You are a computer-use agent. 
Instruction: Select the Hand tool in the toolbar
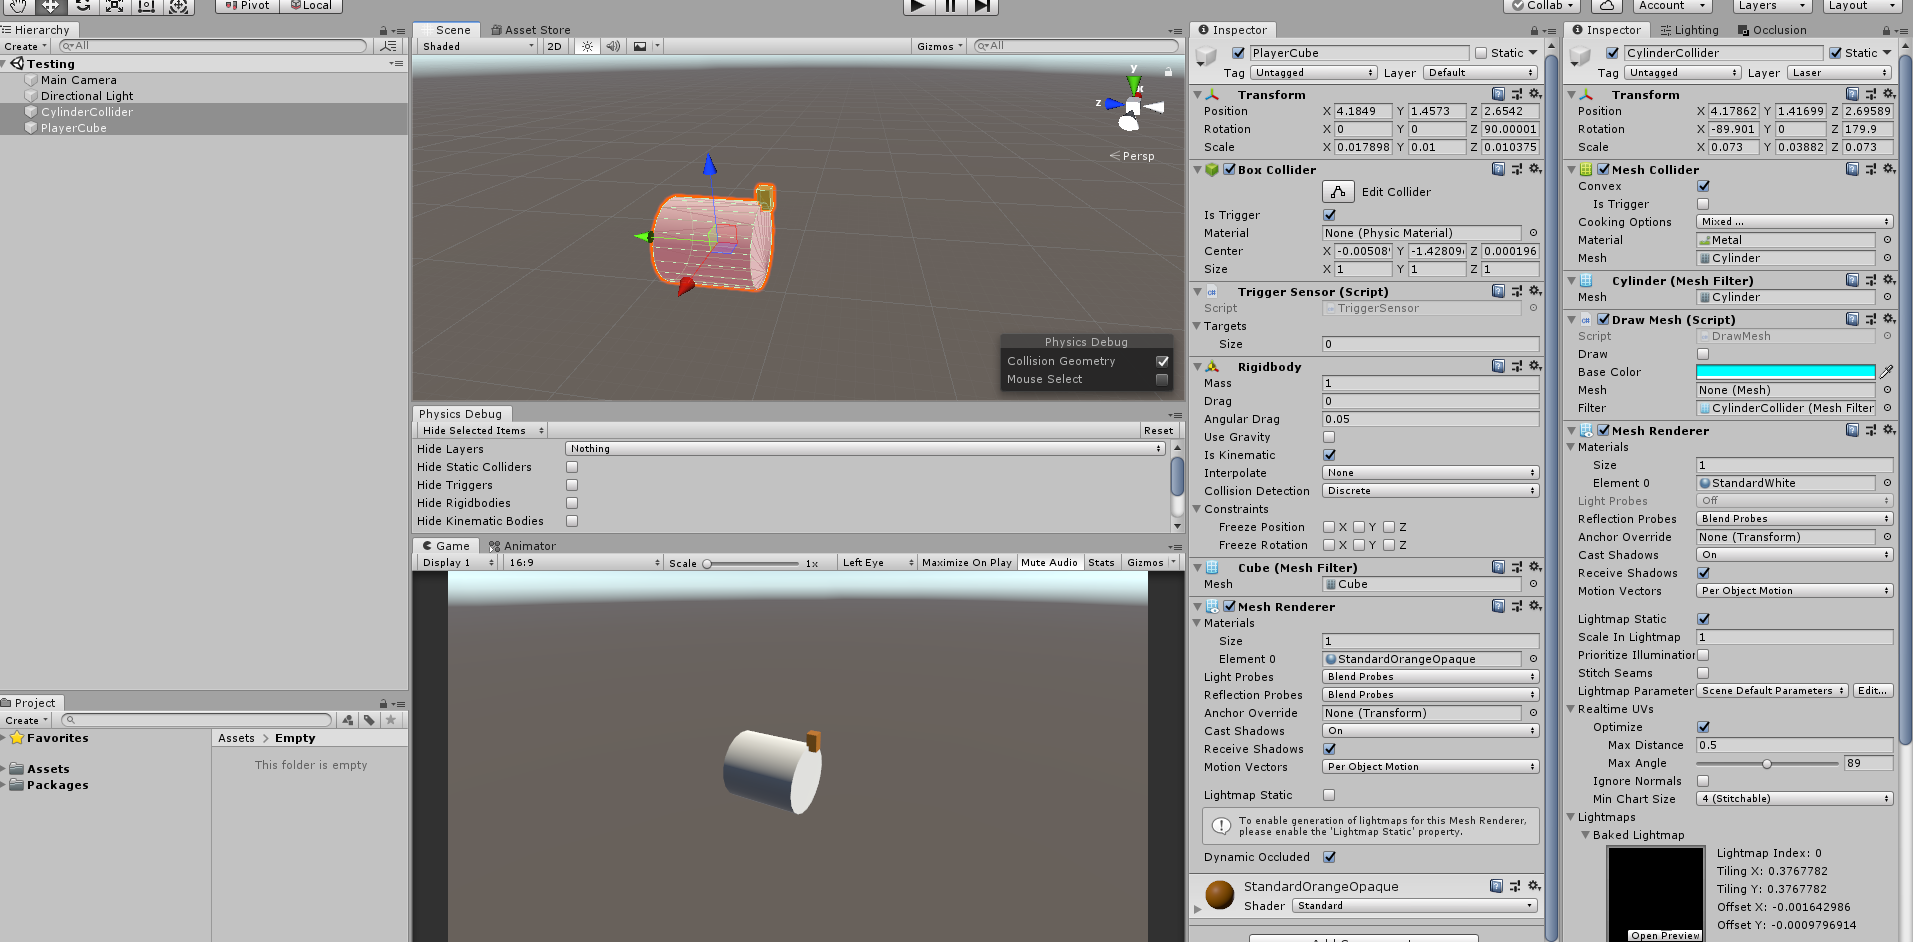(18, 5)
